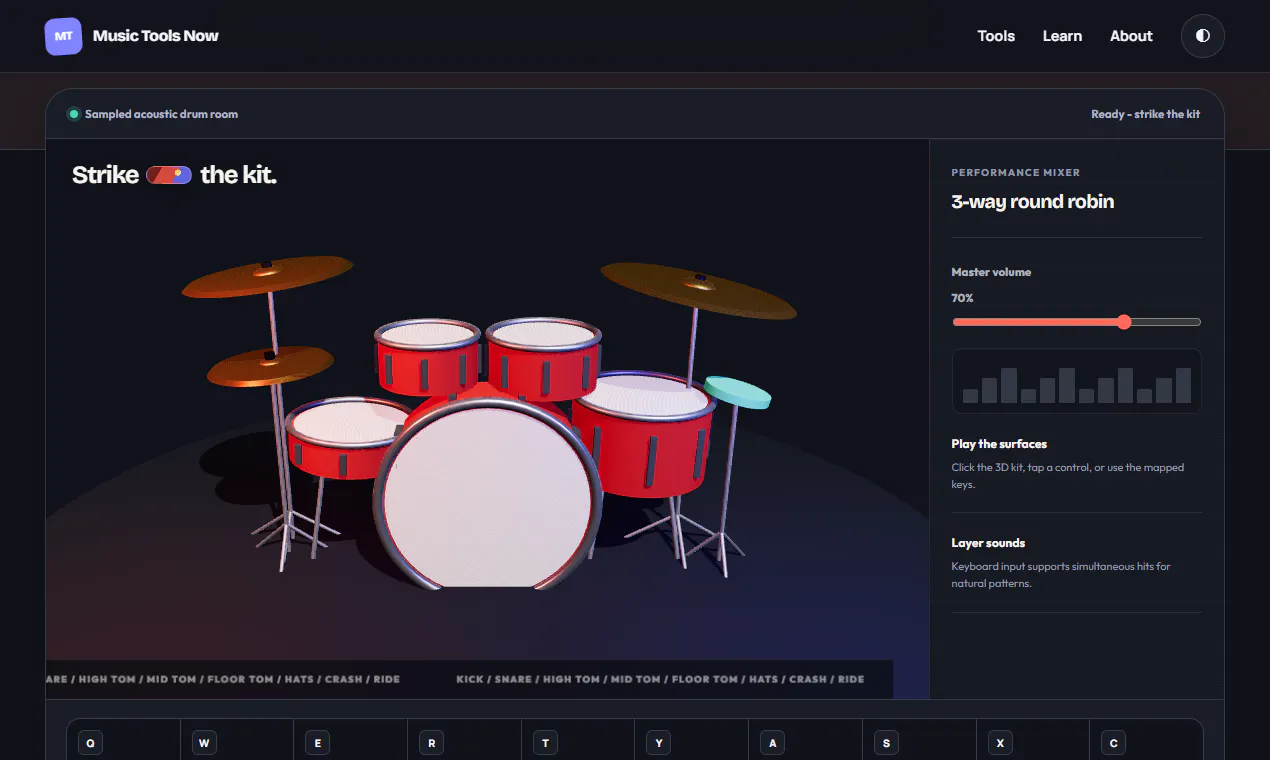Screen dimensions: 1270x760
Task: Adjust the Master volume slider
Action: coord(1076,322)
